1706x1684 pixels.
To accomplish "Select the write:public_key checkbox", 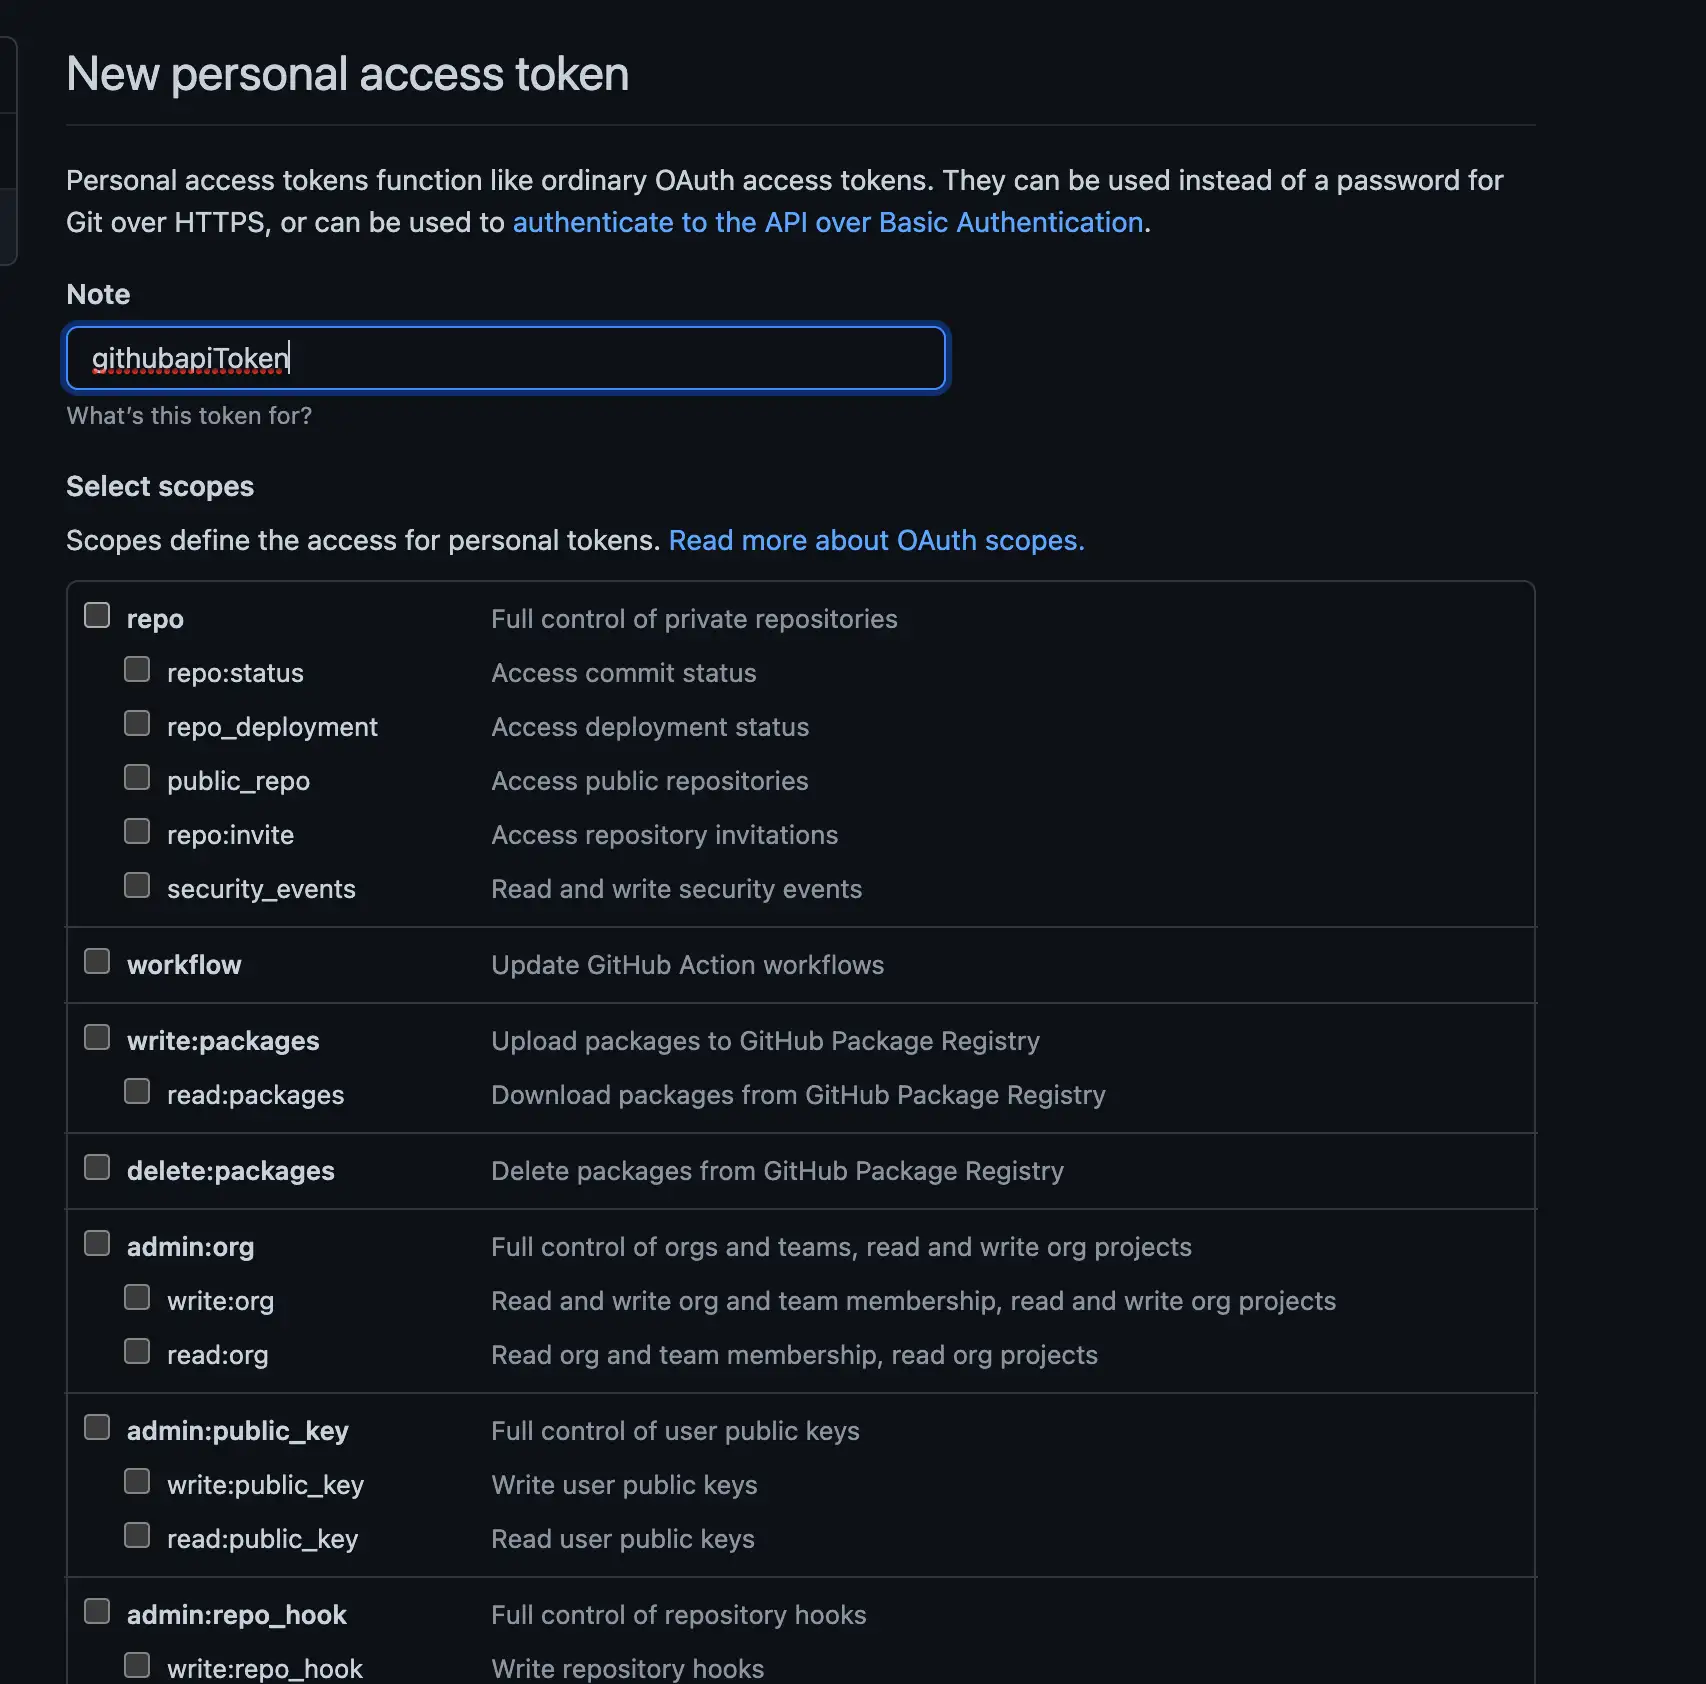I will coord(137,1481).
